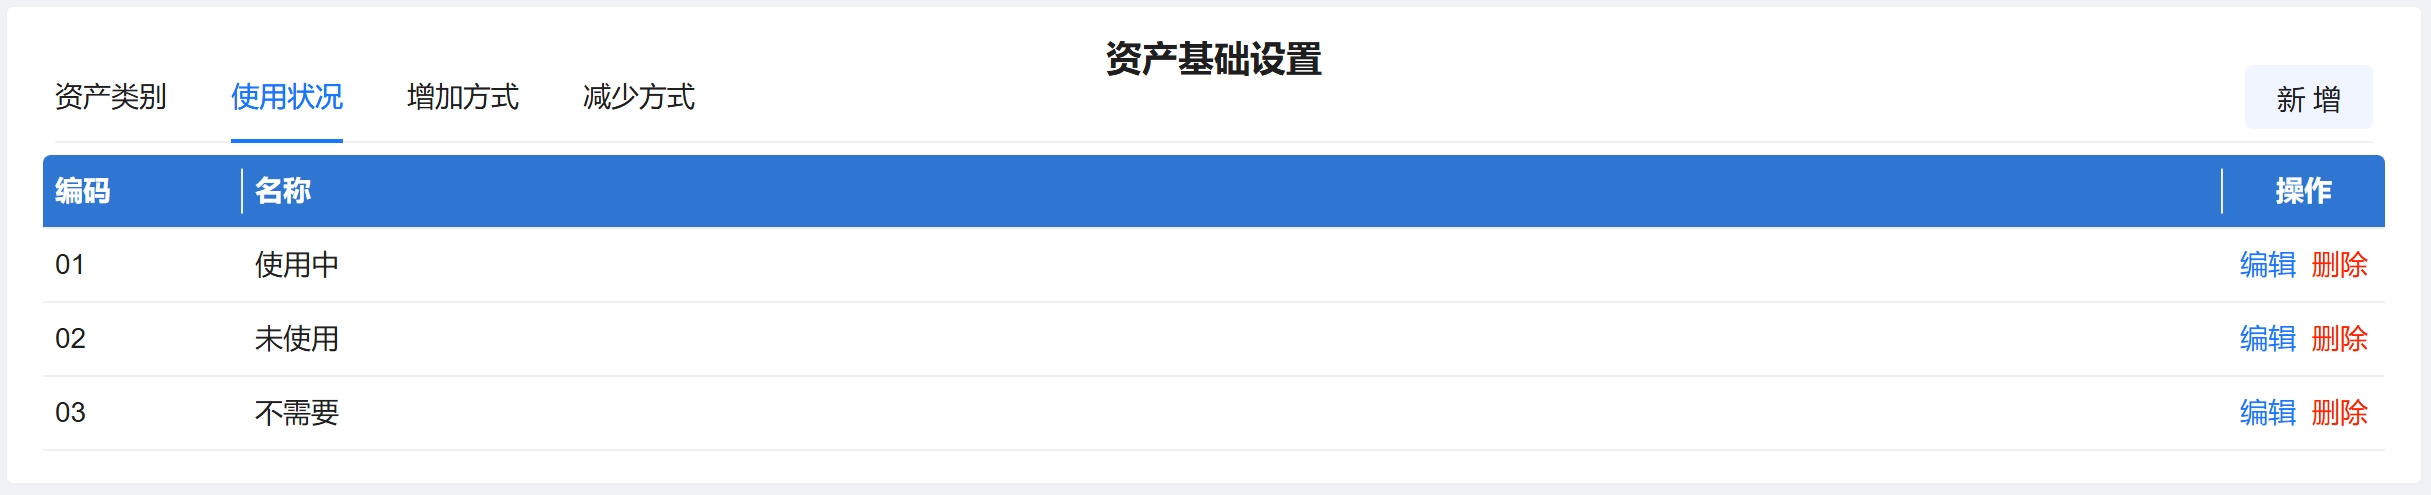Select the row with code 03
Viewport: 2431px width, 495px height.
click(70, 413)
